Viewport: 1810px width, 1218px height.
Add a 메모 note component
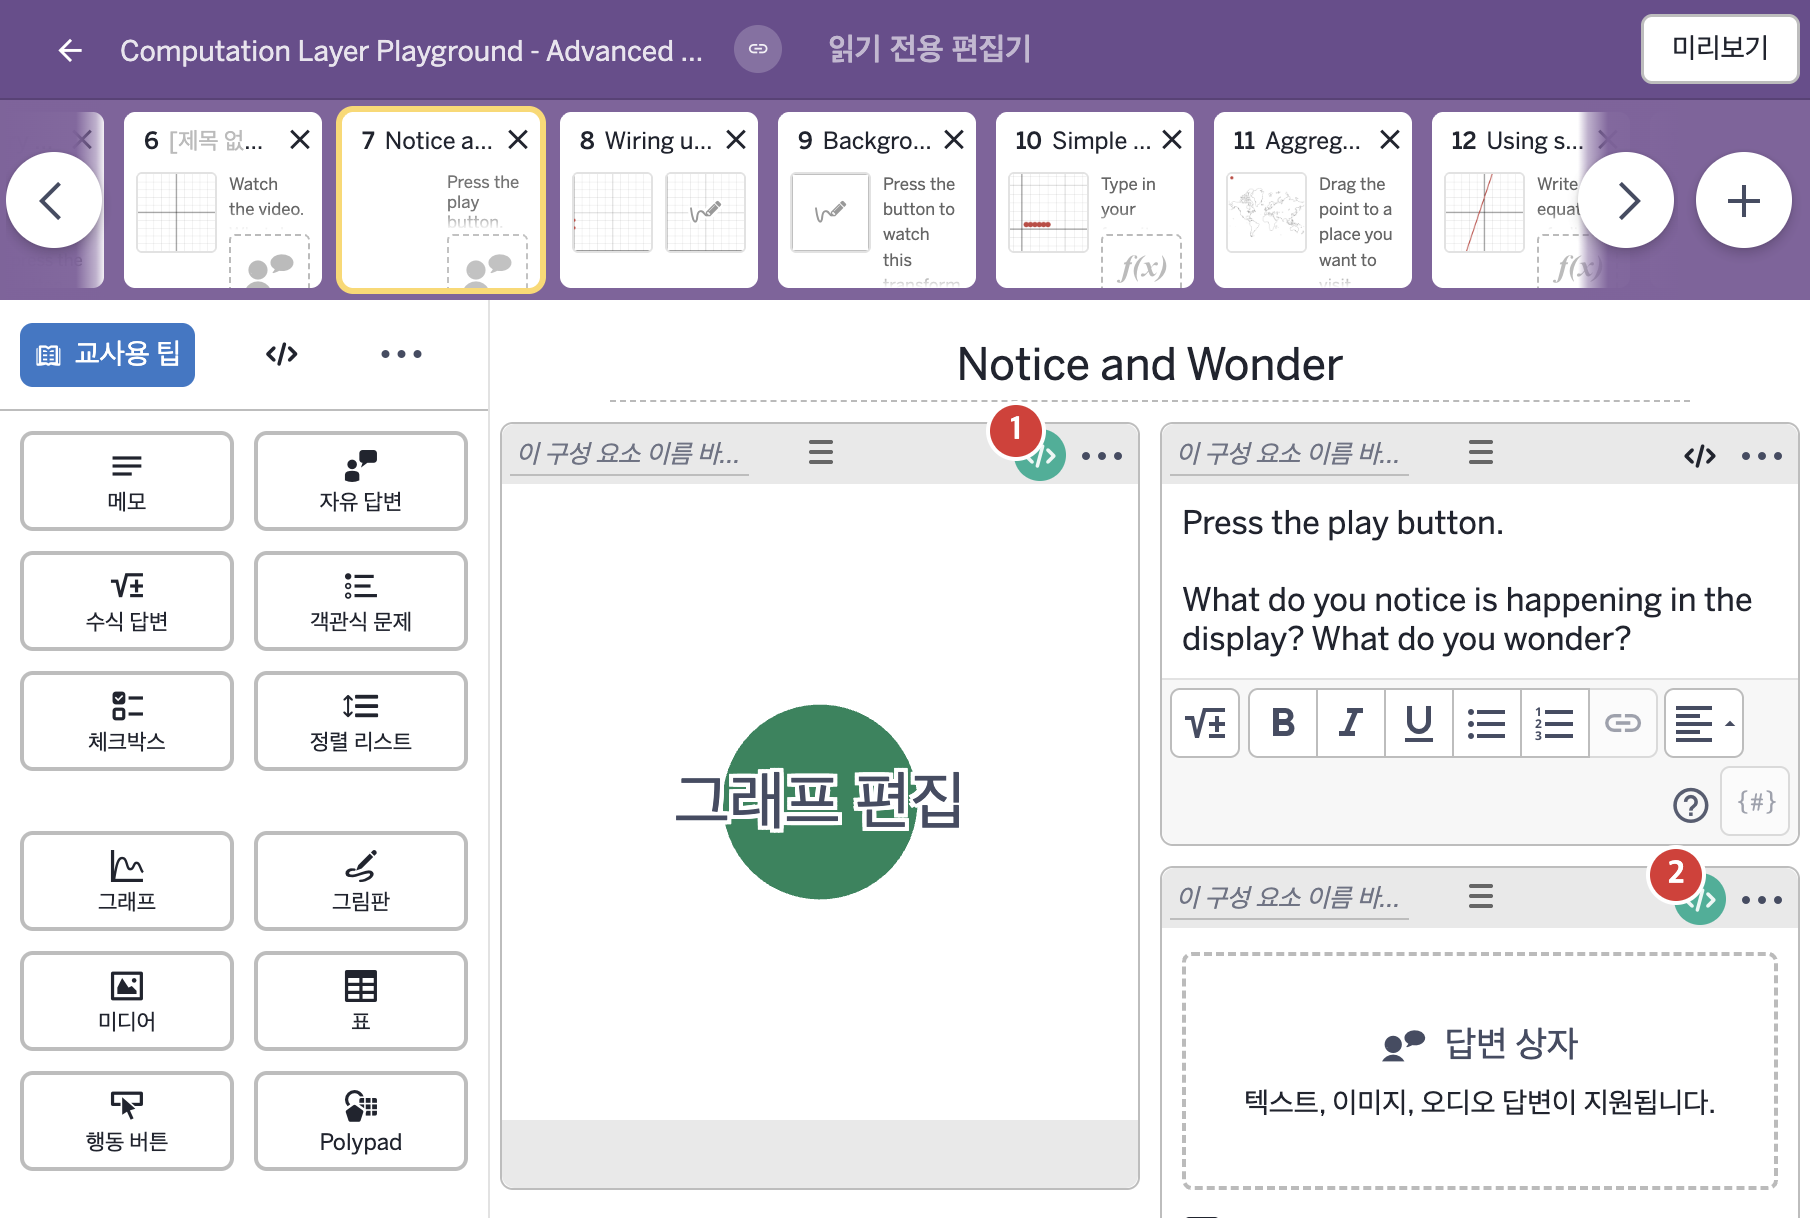pos(127,481)
